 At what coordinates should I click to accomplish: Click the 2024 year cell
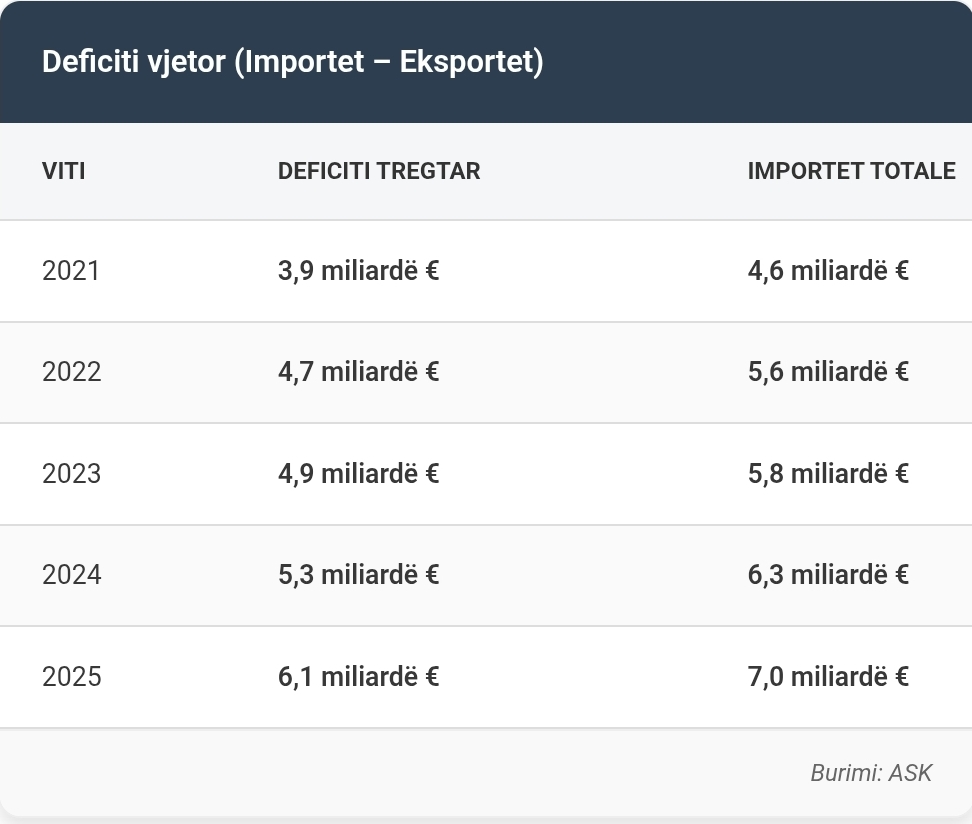pos(71,575)
